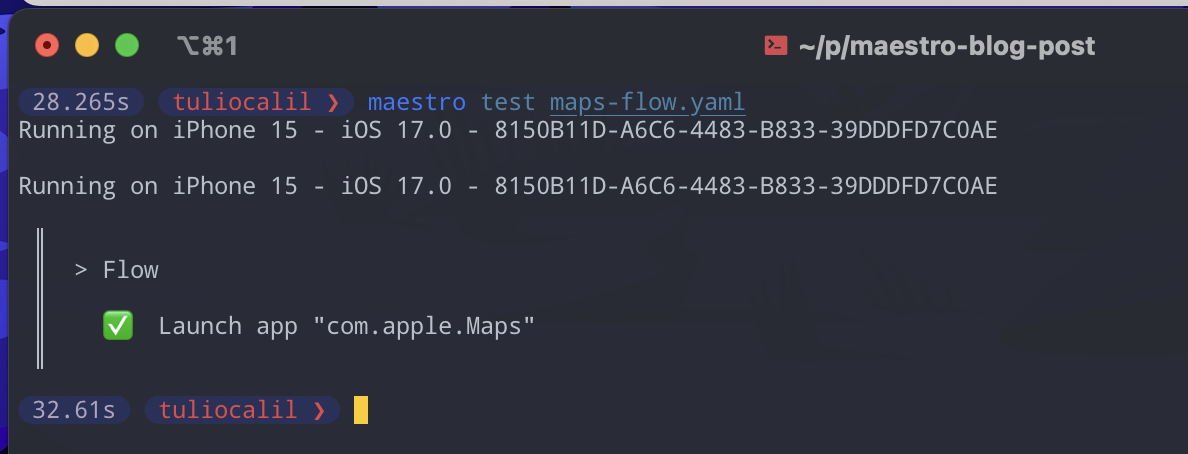Click the red terminal icon in title

pos(775,46)
